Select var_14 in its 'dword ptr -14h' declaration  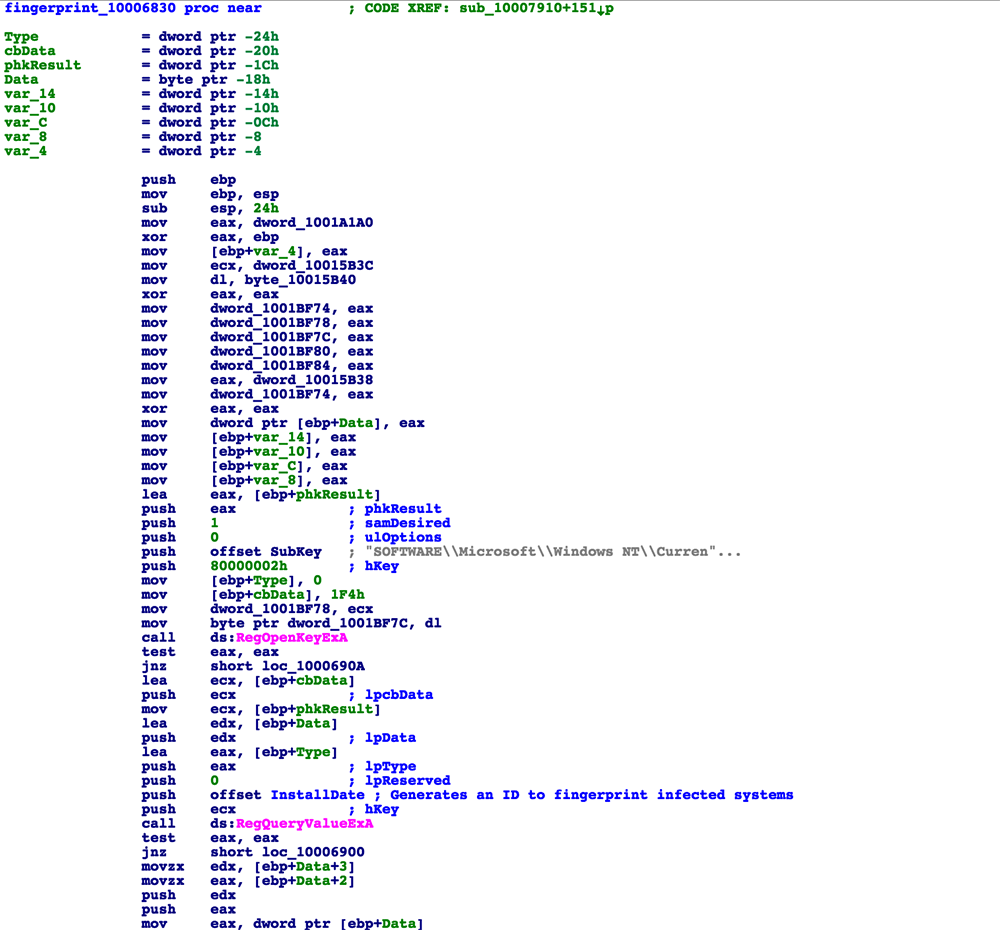click(x=29, y=94)
